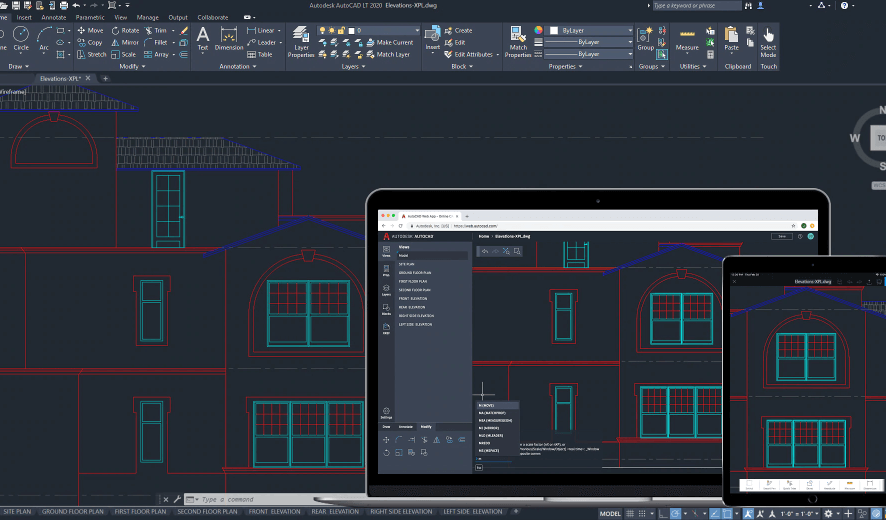The height and width of the screenshot is (520, 886).
Task: Click the Match Layer button
Action: tap(388, 55)
